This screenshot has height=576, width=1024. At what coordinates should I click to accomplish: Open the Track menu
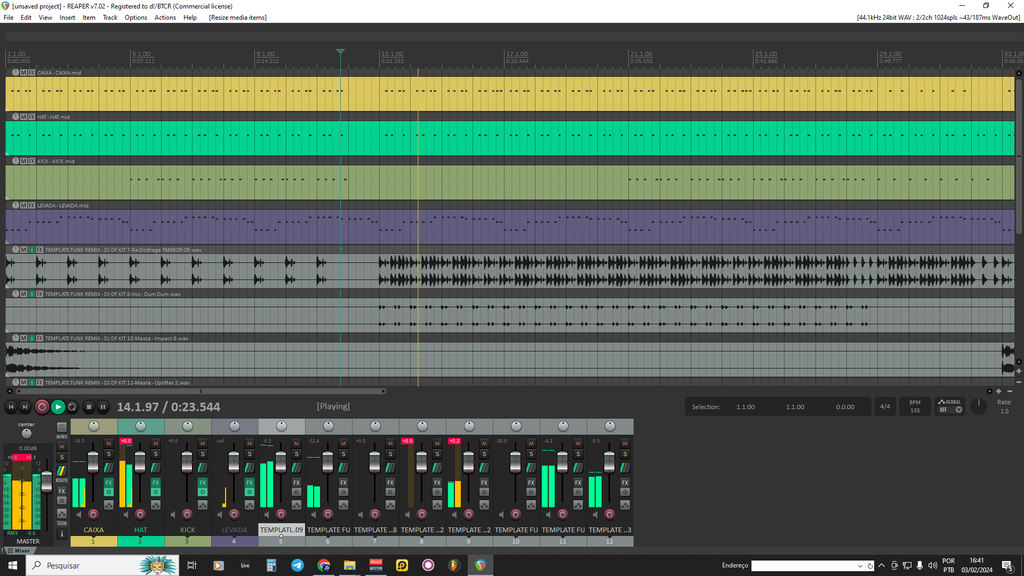pyautogui.click(x=110, y=18)
